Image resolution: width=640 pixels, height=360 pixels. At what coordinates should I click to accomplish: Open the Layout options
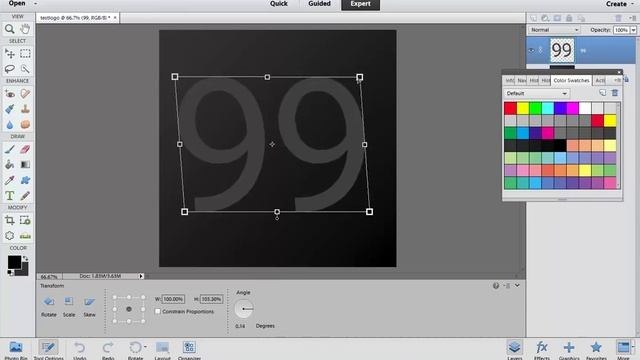click(x=162, y=350)
